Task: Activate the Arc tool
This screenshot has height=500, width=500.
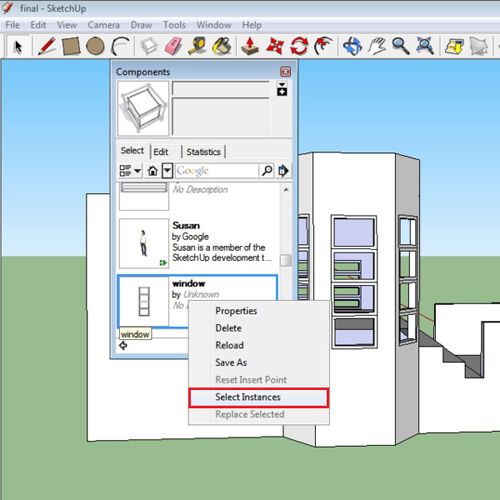Action: click(x=120, y=46)
